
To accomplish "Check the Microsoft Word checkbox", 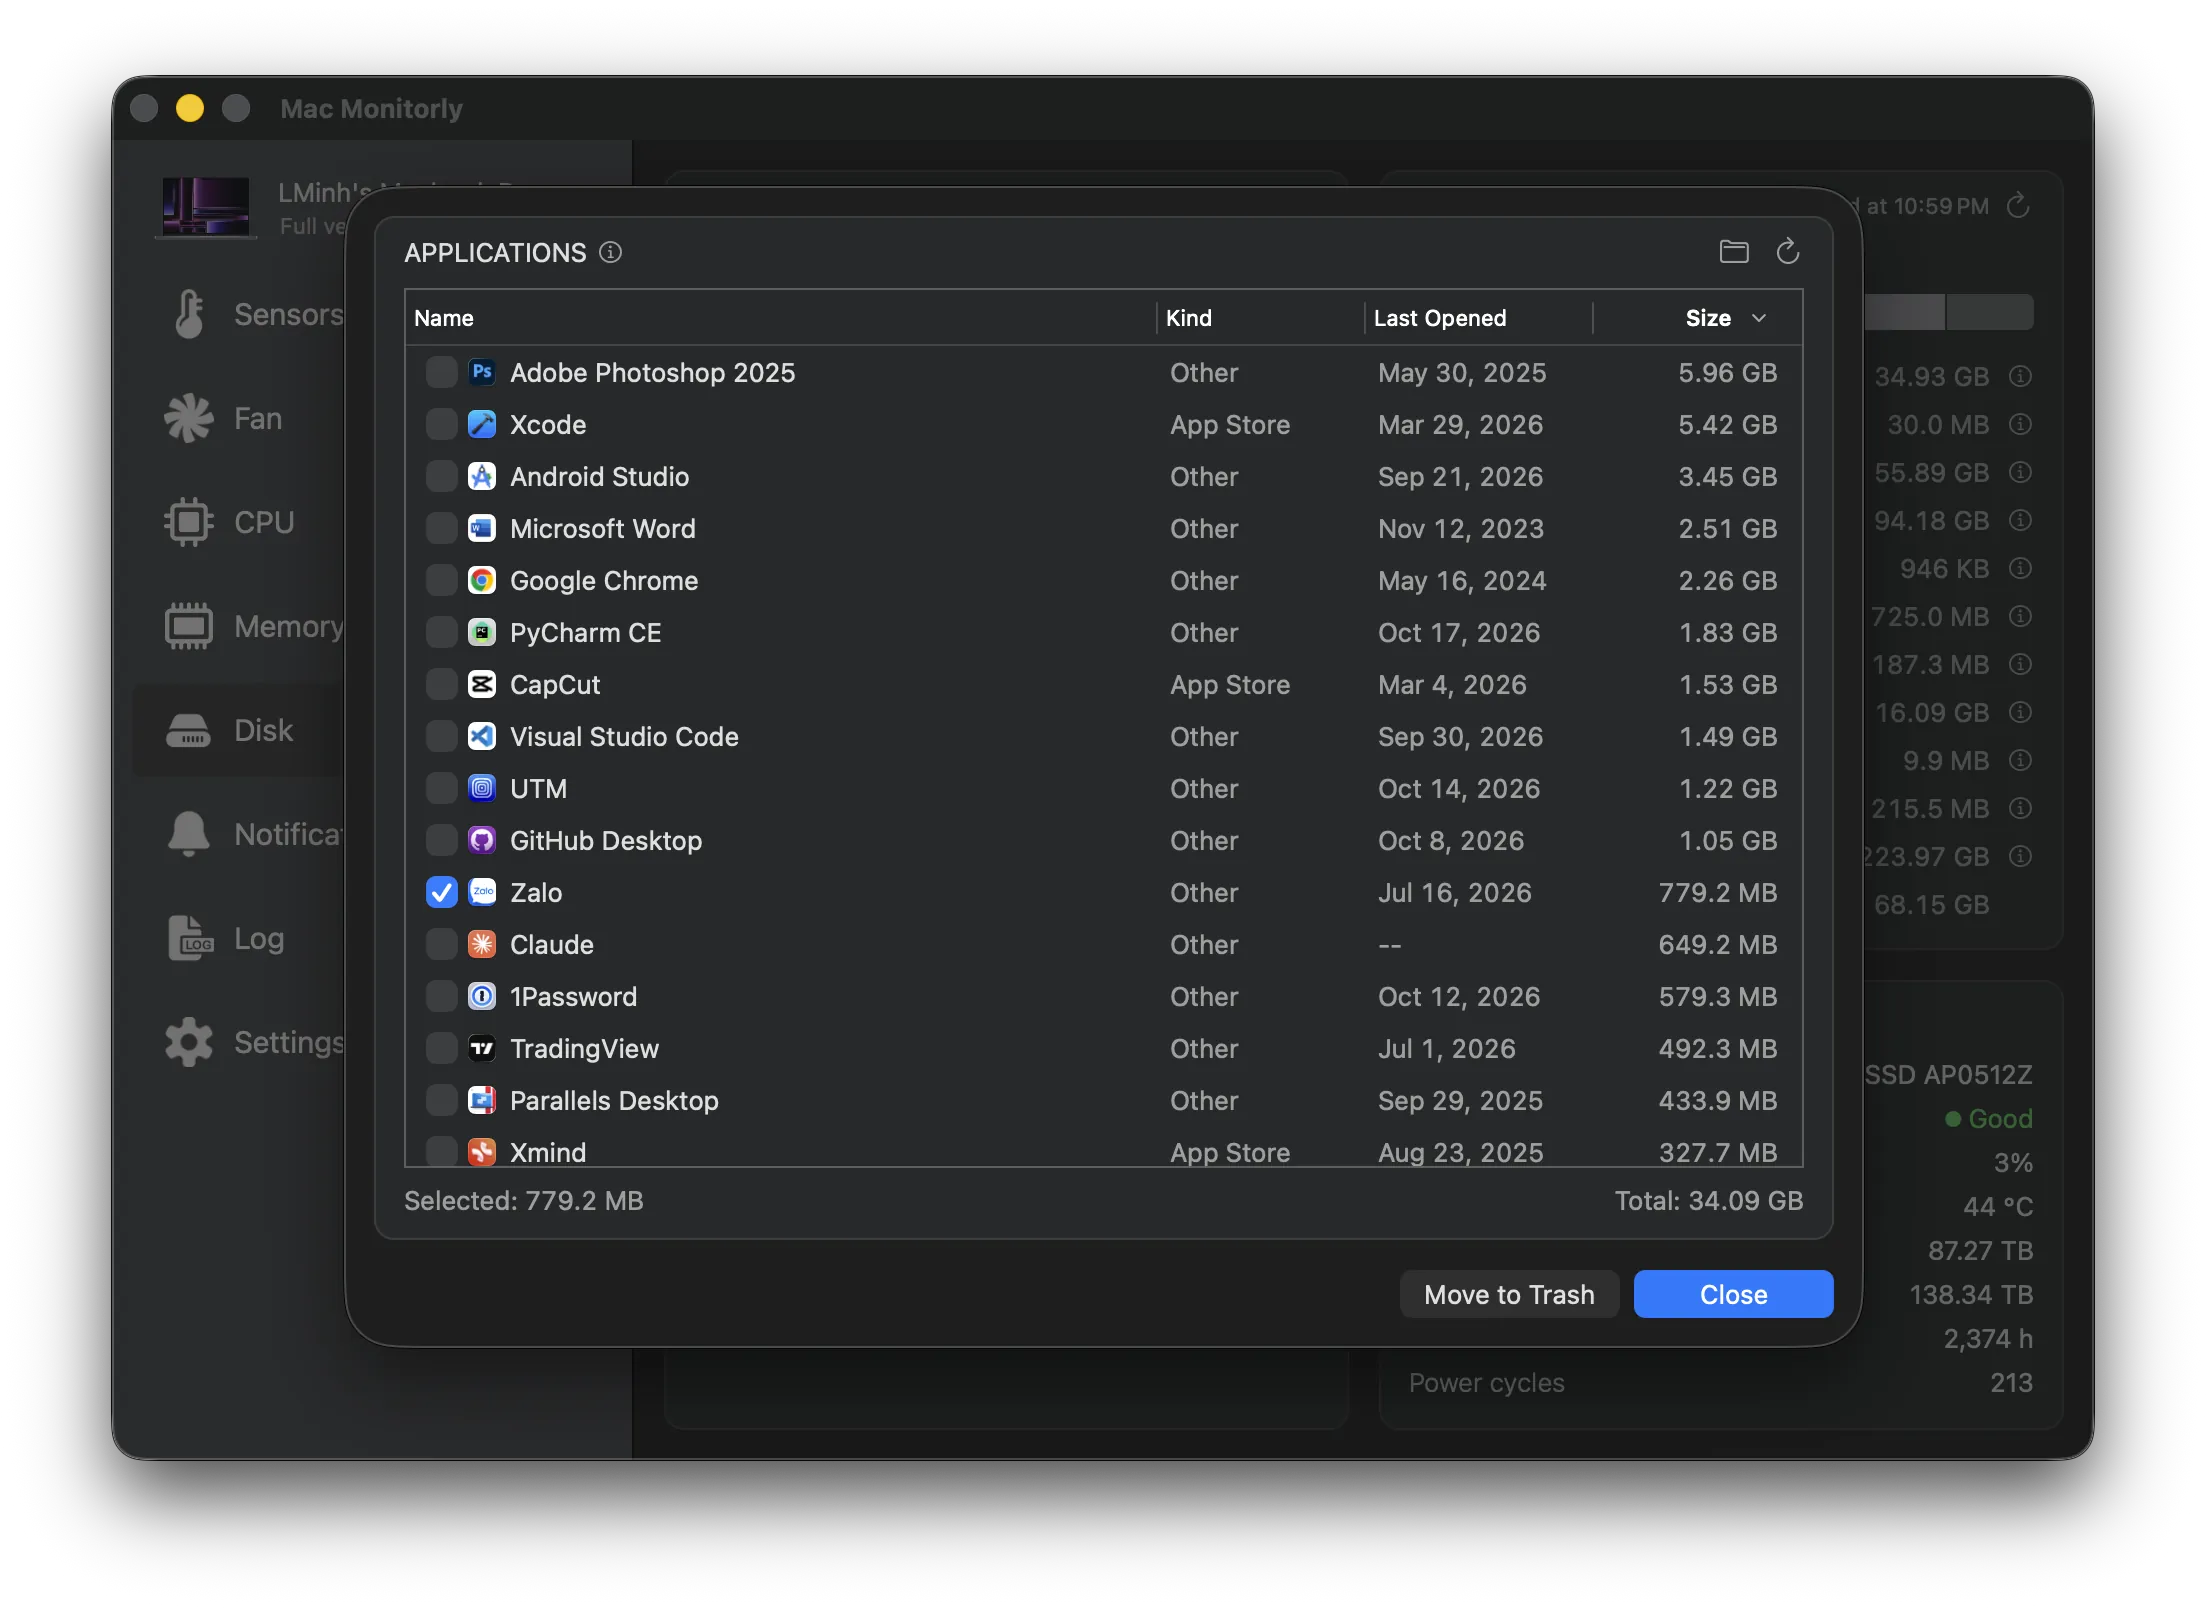I will (441, 528).
